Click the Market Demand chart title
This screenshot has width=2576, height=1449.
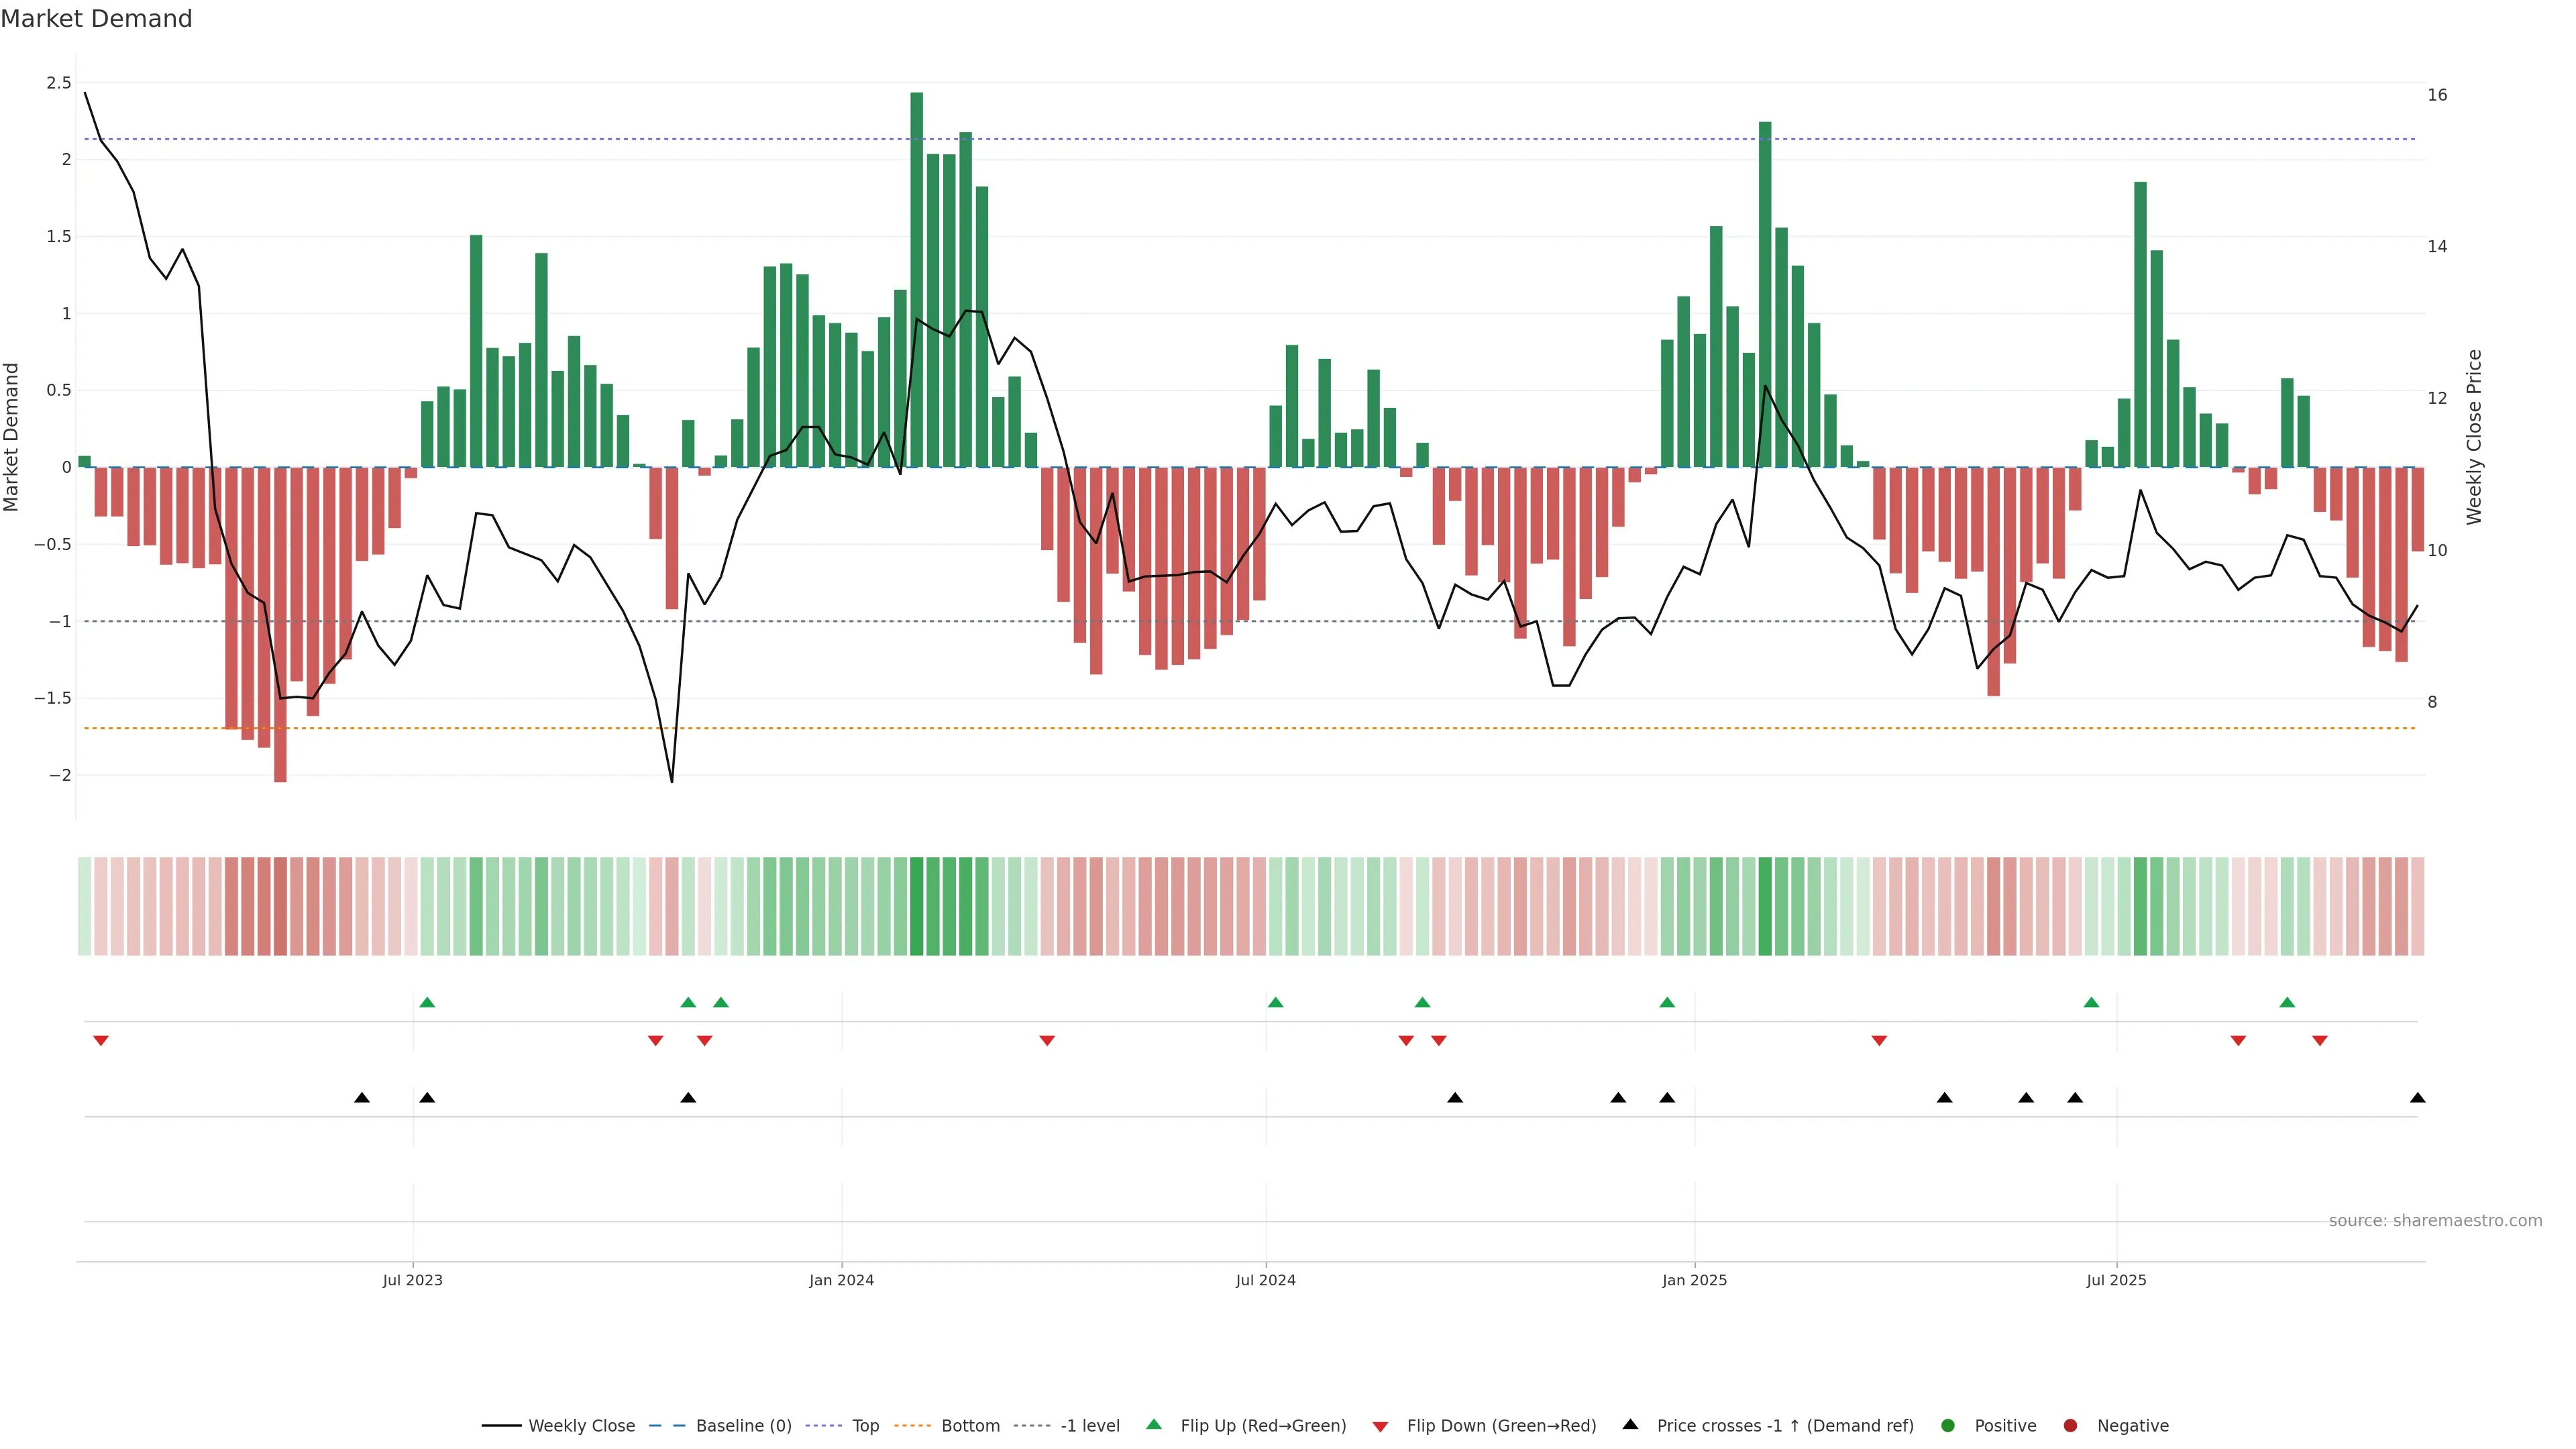pos(96,19)
